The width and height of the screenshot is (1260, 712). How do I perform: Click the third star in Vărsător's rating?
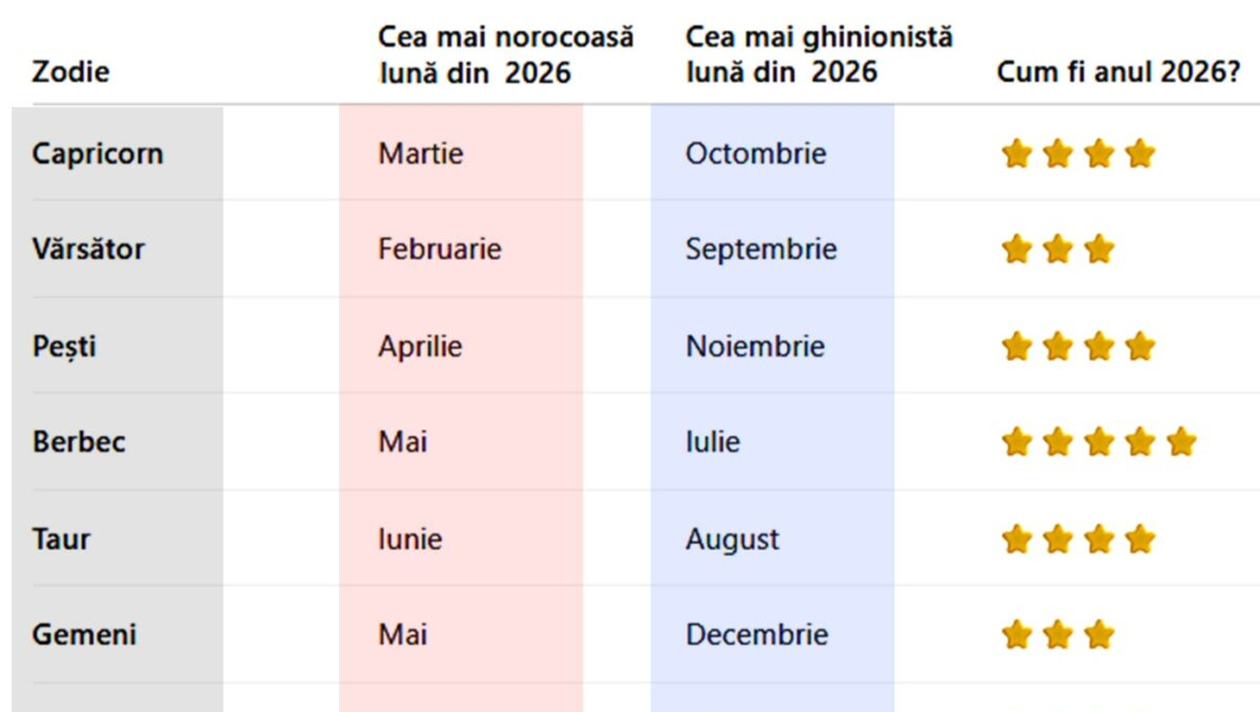point(1099,249)
